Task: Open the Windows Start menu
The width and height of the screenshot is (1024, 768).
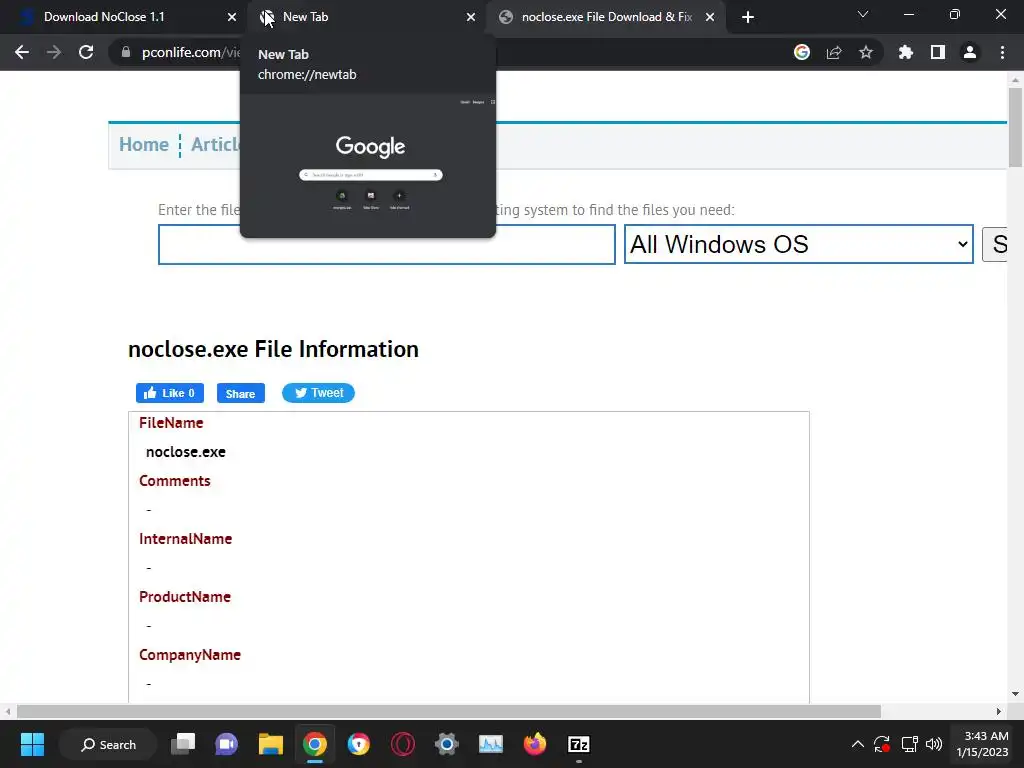Action: [32, 744]
